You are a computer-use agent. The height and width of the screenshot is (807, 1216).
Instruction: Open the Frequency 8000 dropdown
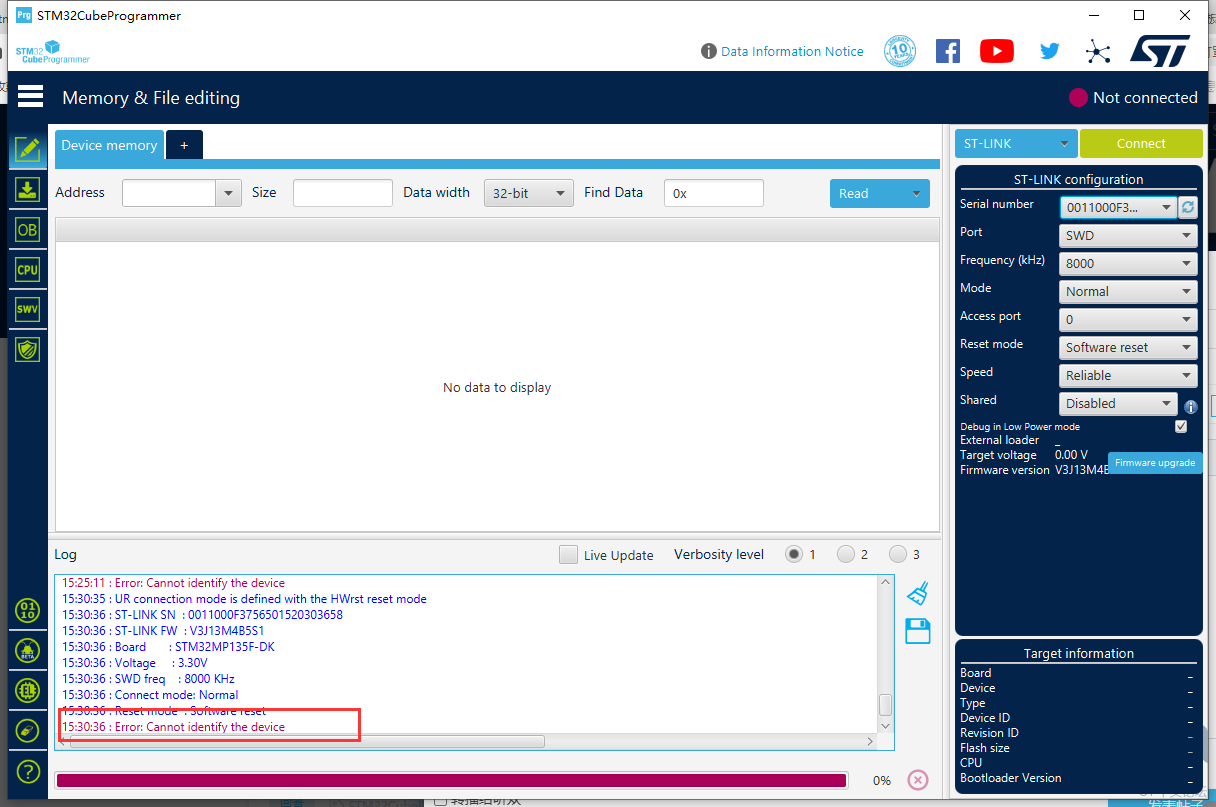tap(1128, 264)
